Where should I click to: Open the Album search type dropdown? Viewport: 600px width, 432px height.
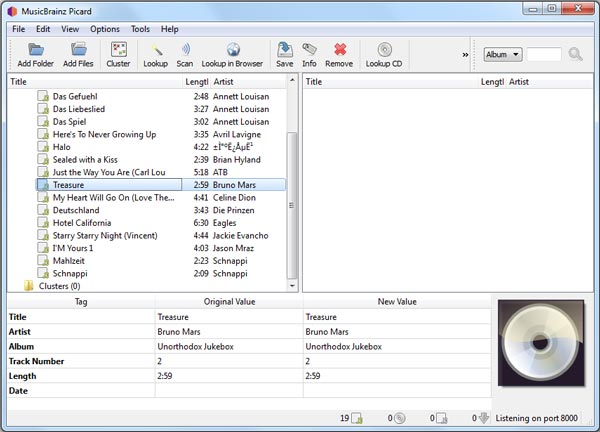(502, 54)
